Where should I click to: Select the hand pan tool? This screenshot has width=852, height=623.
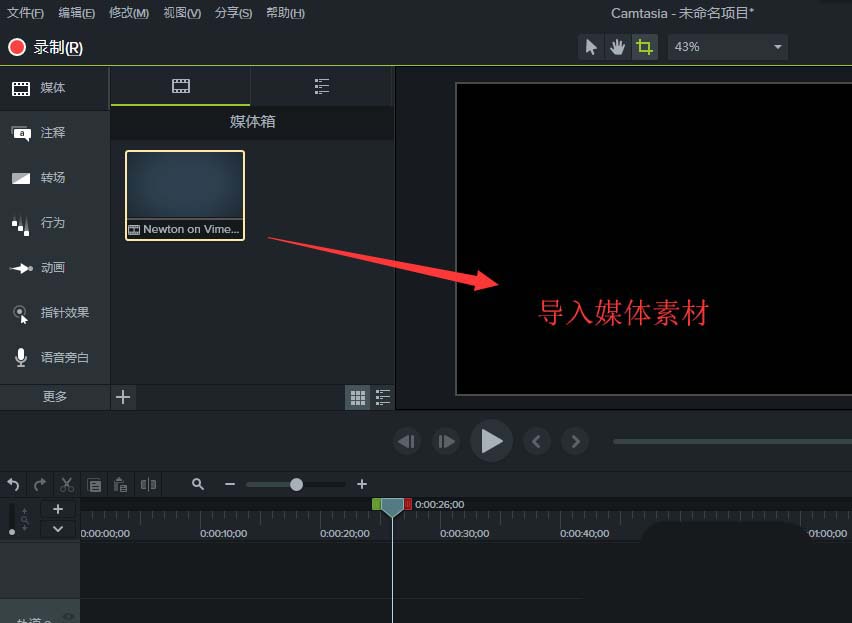[618, 47]
